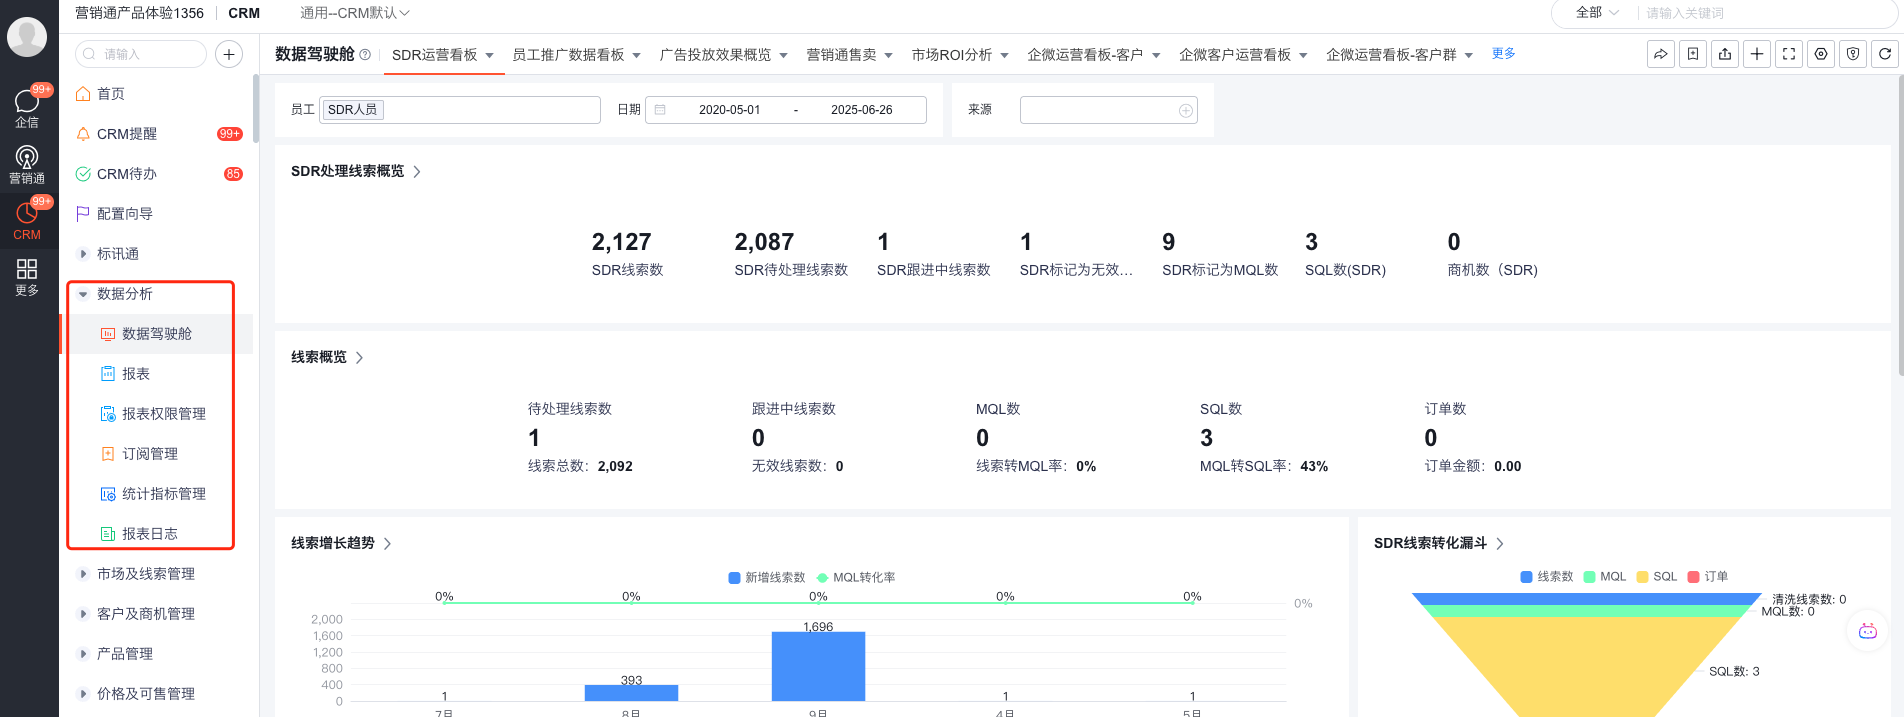1904x717 pixels.
Task: Open dropdown arrow on SDR运营看板 tab
Action: [x=490, y=56]
